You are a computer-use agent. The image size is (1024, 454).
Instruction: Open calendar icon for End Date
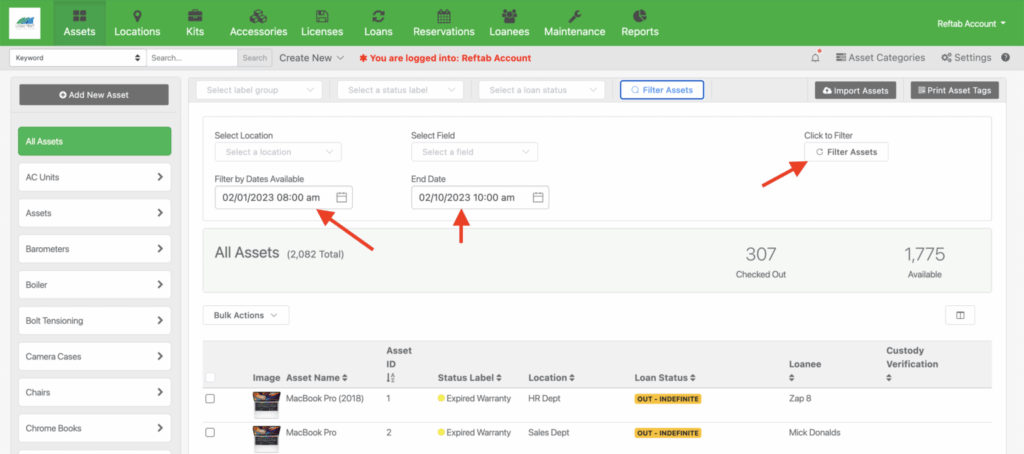point(538,197)
